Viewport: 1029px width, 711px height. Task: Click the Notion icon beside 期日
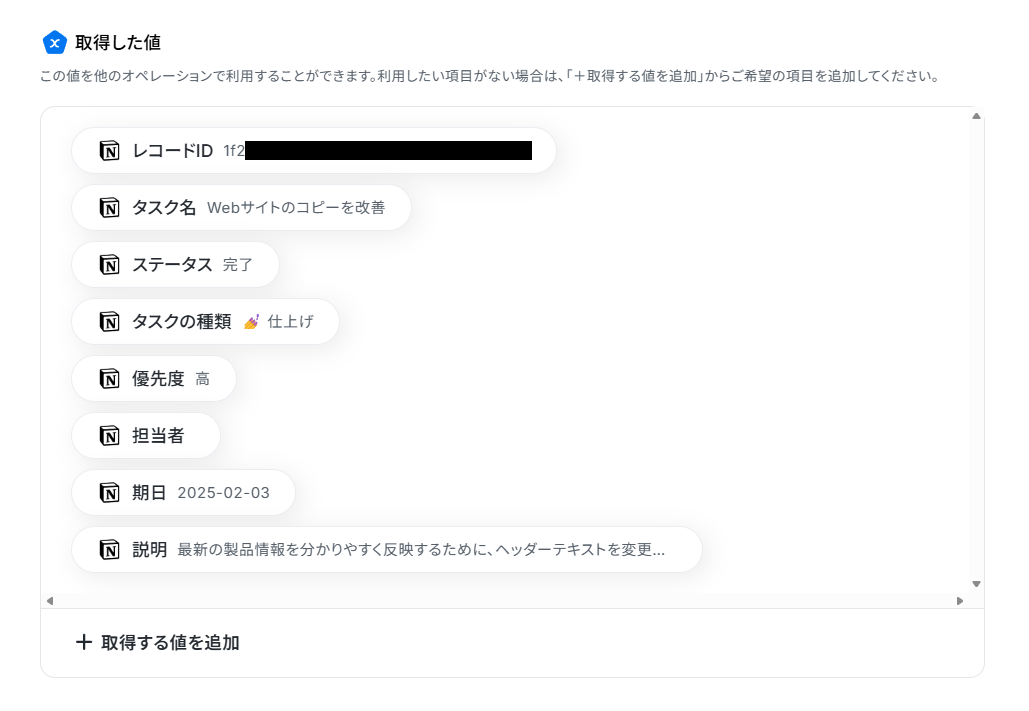click(x=110, y=493)
